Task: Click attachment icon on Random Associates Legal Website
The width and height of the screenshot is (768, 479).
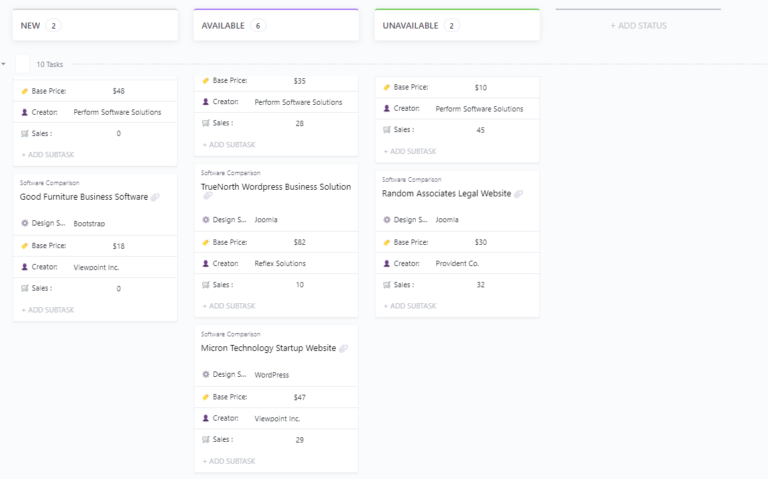Action: (518, 194)
